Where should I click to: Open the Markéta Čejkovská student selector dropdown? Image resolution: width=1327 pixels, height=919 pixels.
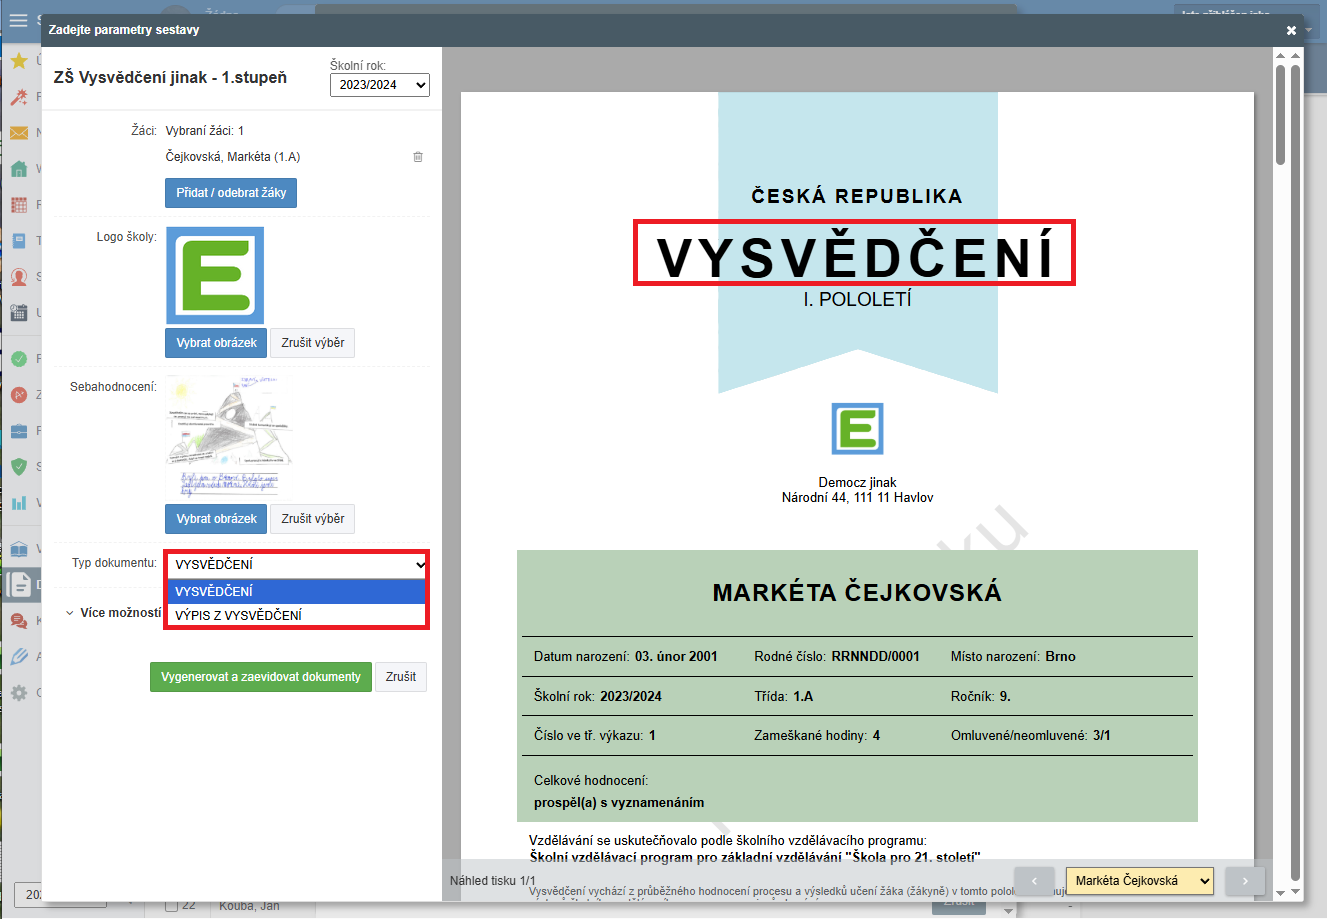(1139, 881)
